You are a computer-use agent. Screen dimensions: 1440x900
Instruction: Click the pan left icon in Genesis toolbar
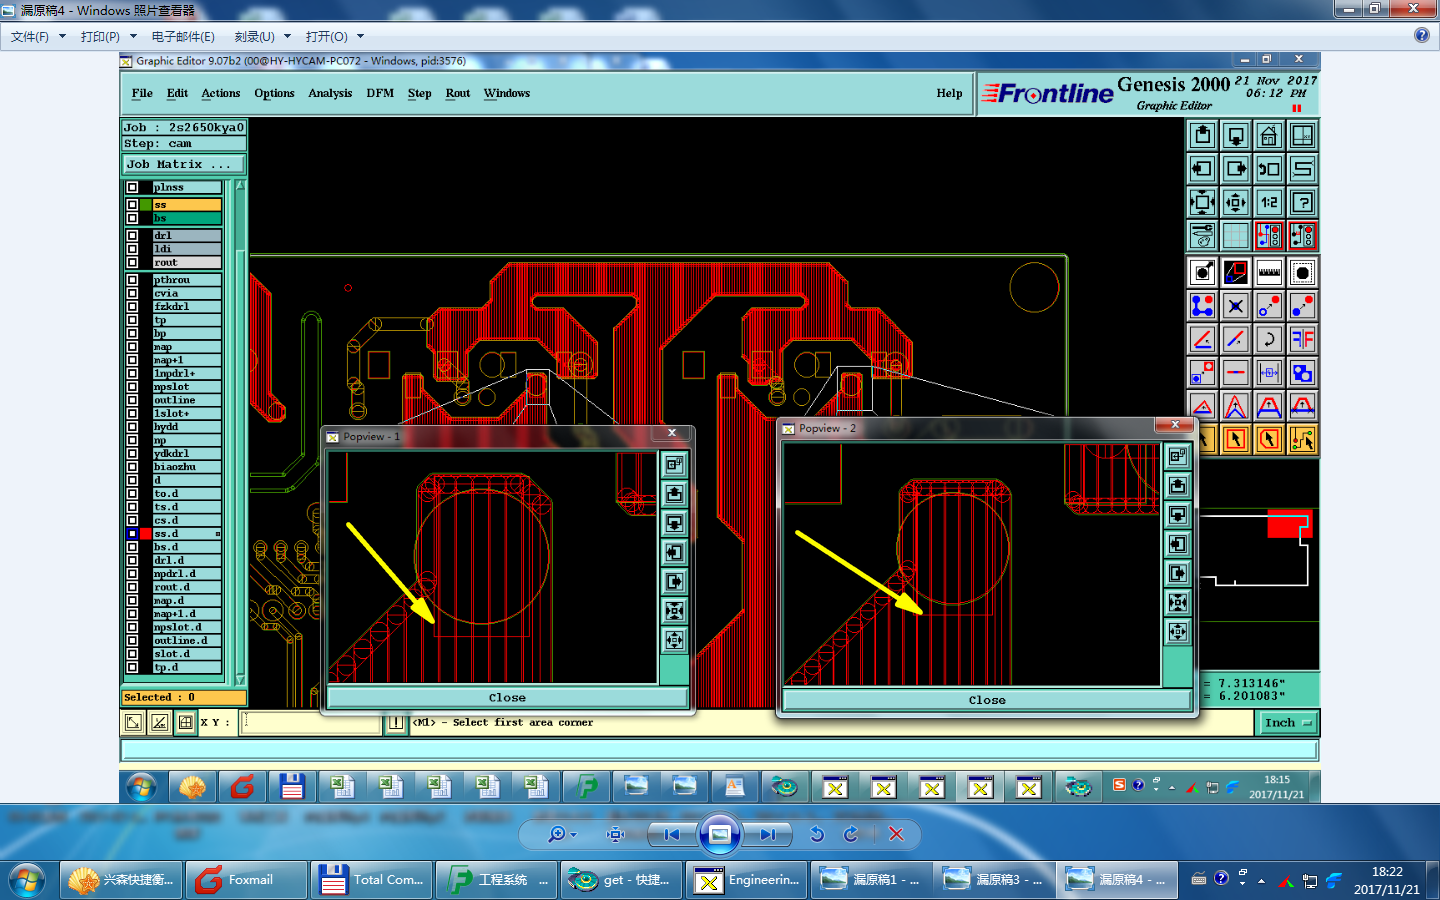(x=1202, y=169)
